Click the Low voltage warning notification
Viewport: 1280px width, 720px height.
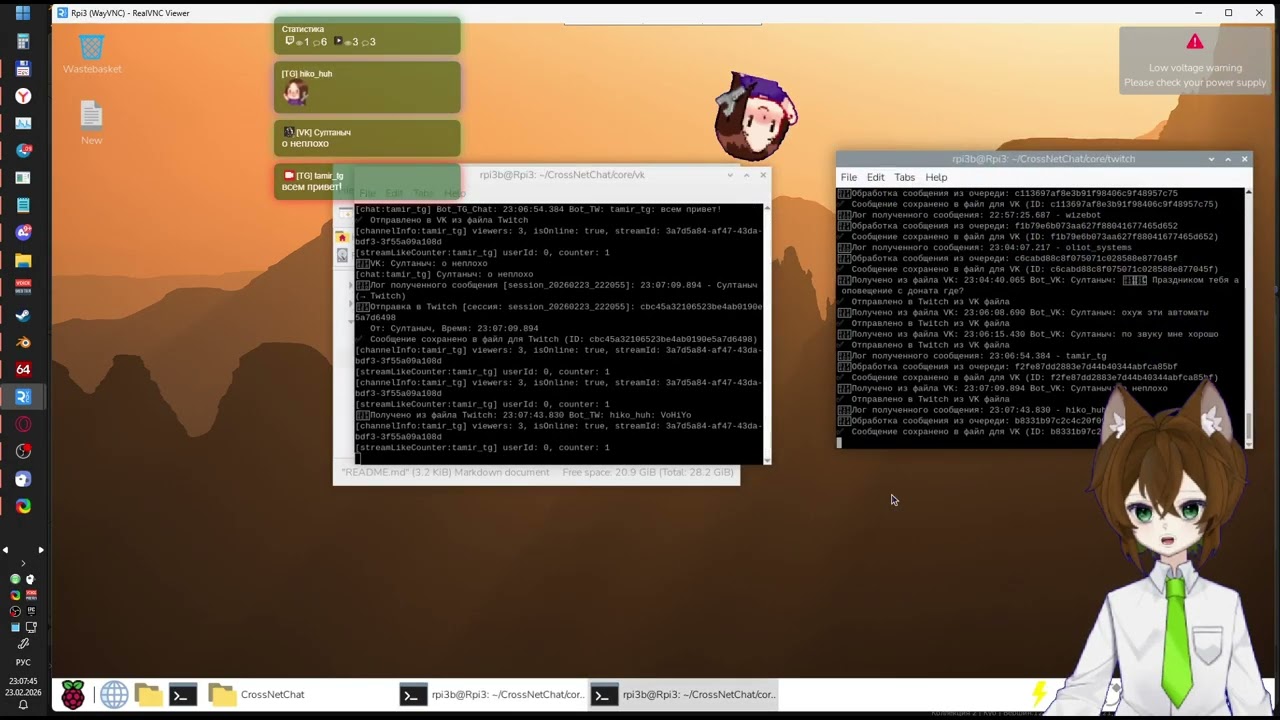pos(1194,60)
